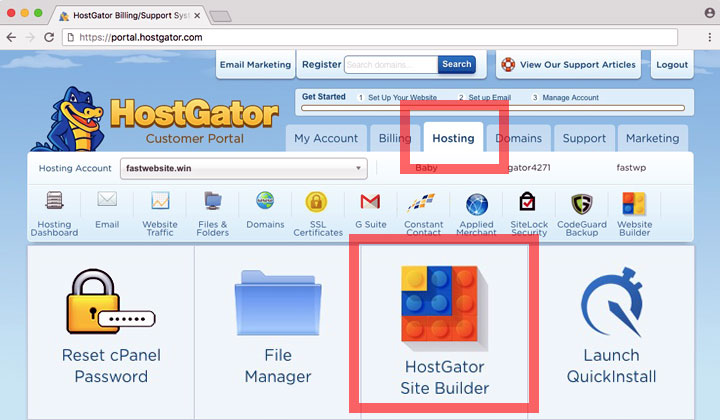Viewport: 720px width, 420px height.
Task: Click the gator4271 server text
Action: pos(529,168)
